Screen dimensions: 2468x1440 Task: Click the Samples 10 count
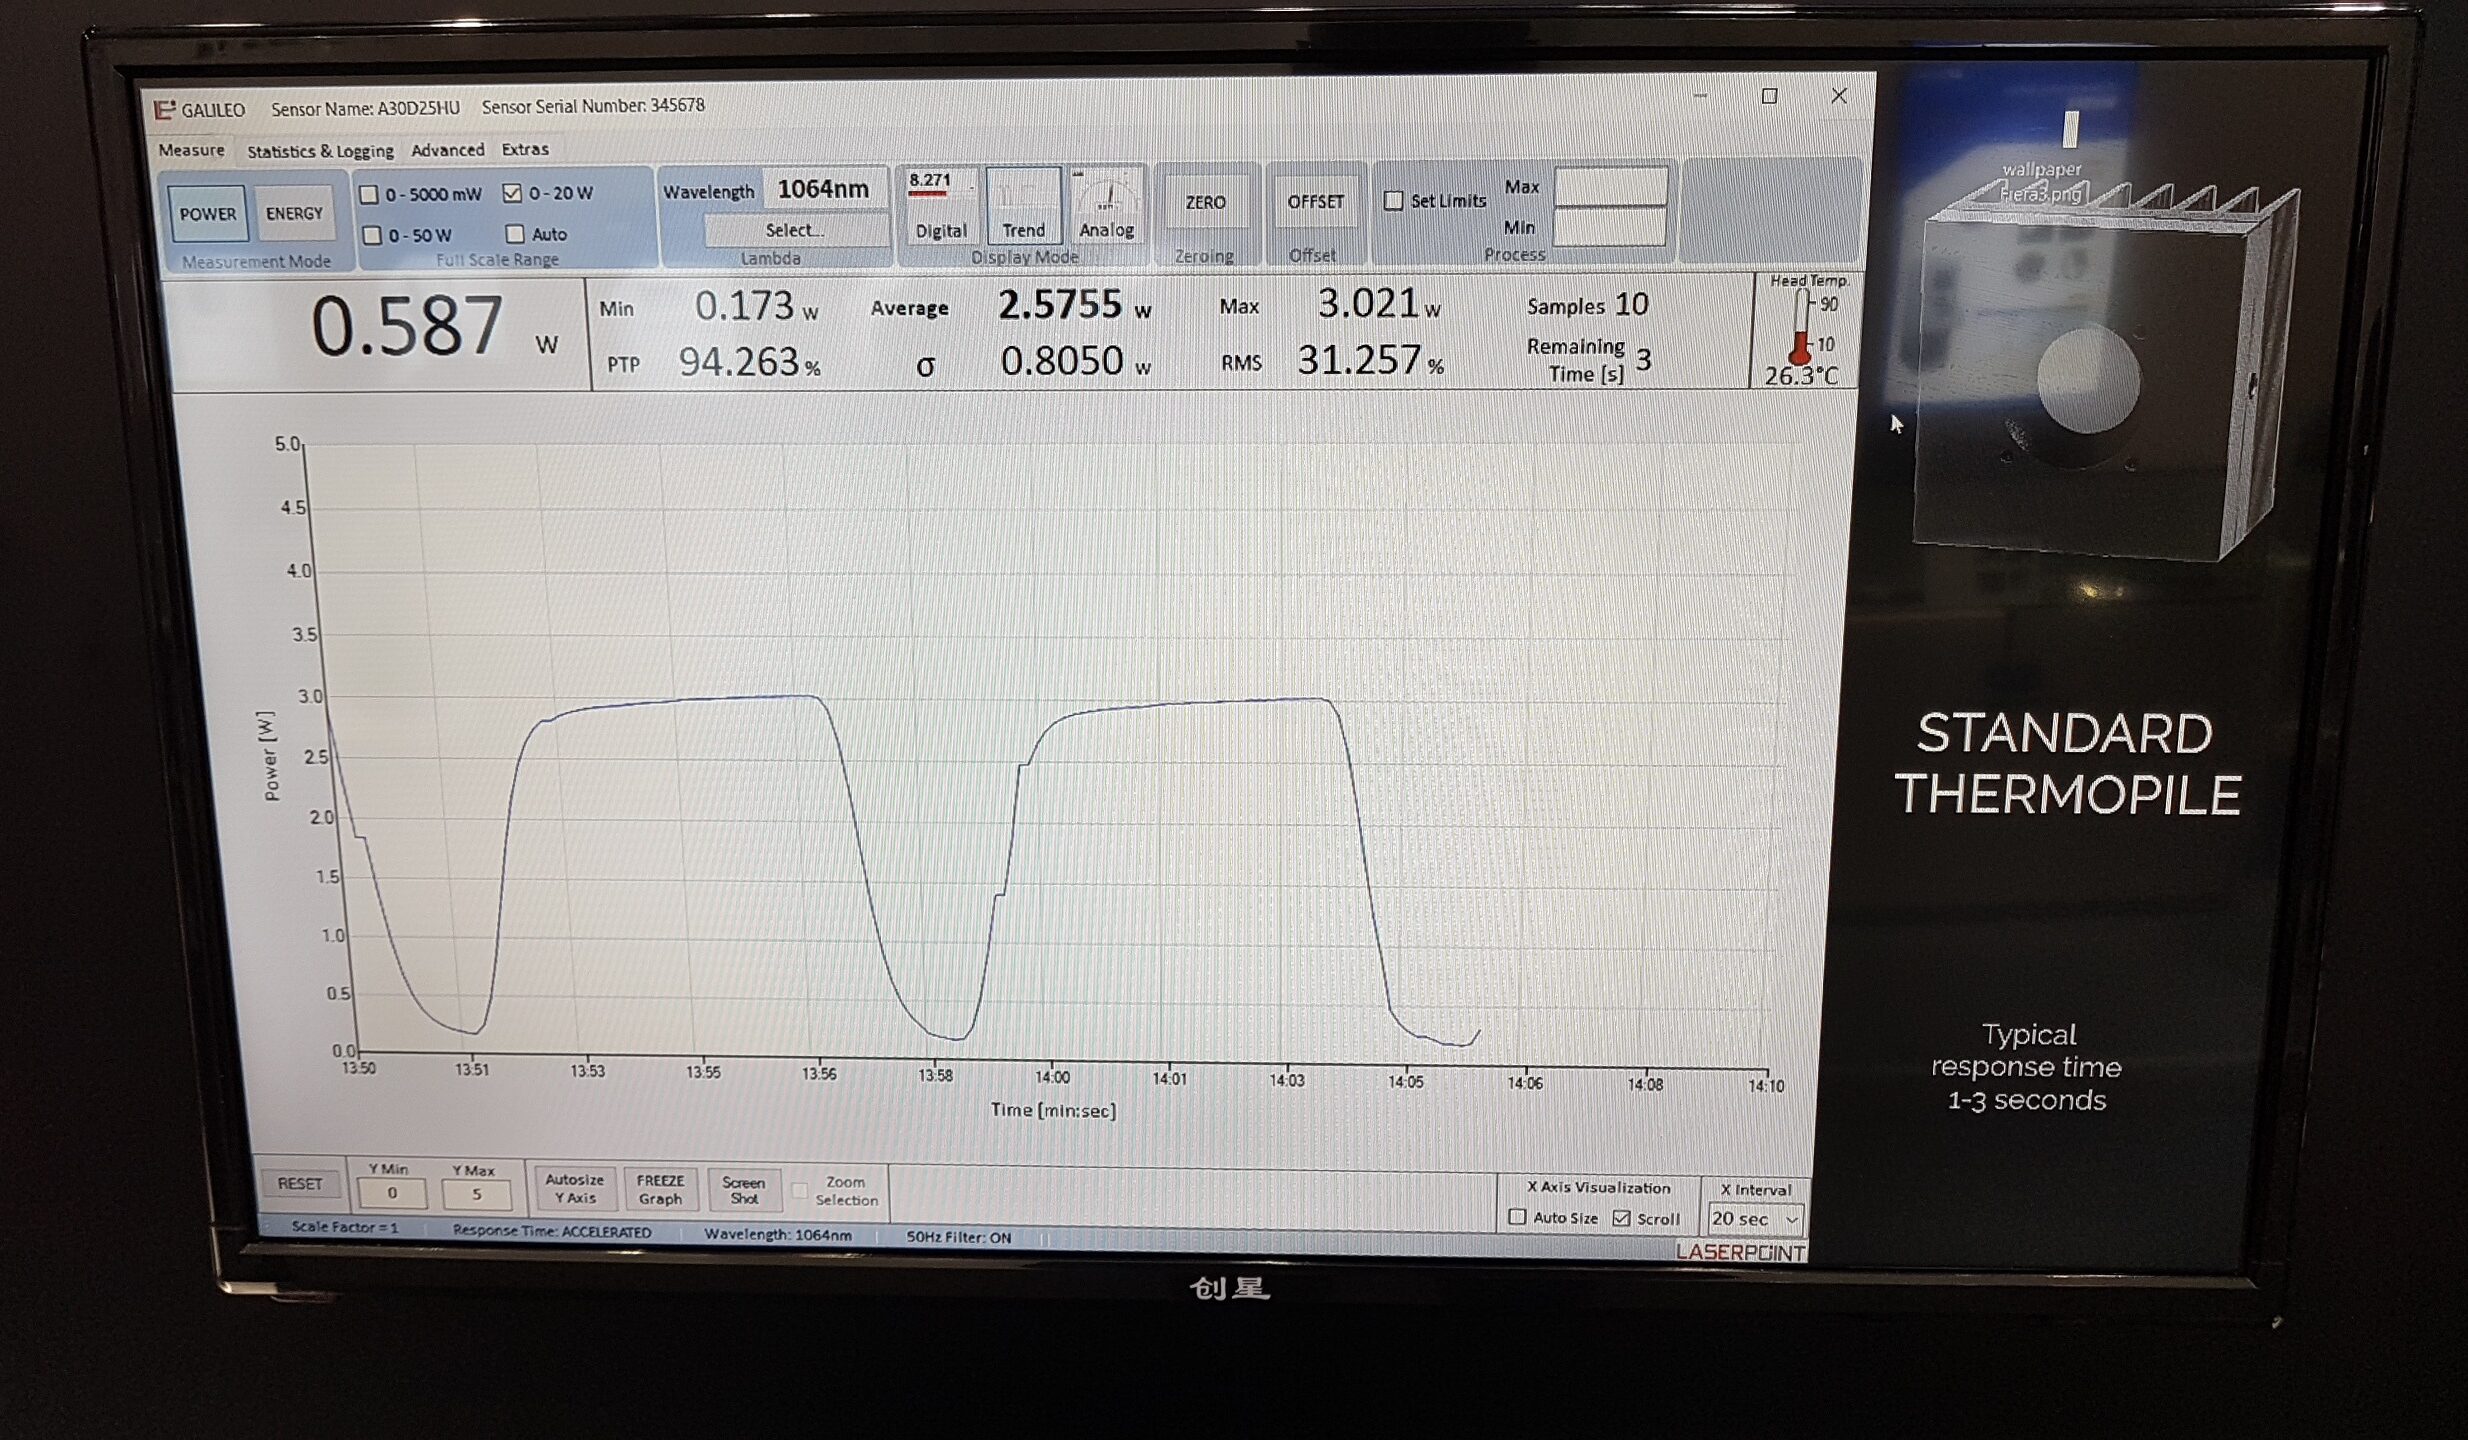click(1631, 305)
